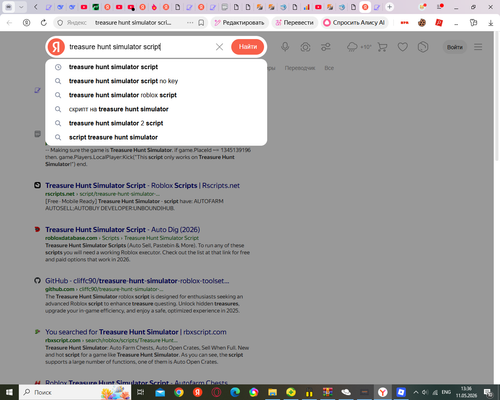Open the volume control in tray
Viewport: 500px width, 400px height.
[425, 392]
